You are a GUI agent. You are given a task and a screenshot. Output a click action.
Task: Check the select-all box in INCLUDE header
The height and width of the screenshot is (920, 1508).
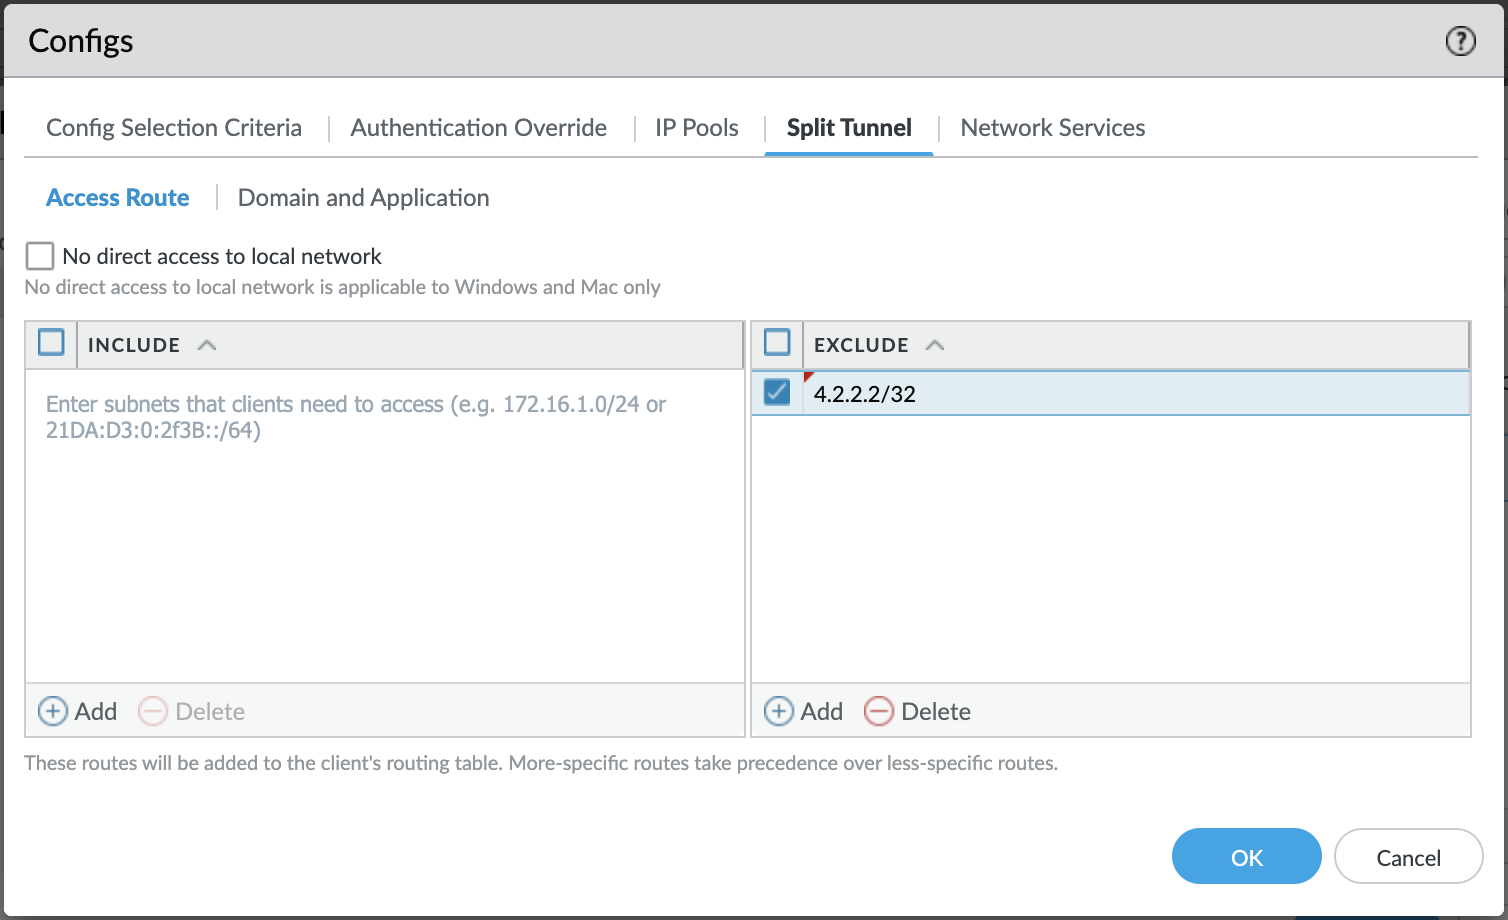pos(51,342)
